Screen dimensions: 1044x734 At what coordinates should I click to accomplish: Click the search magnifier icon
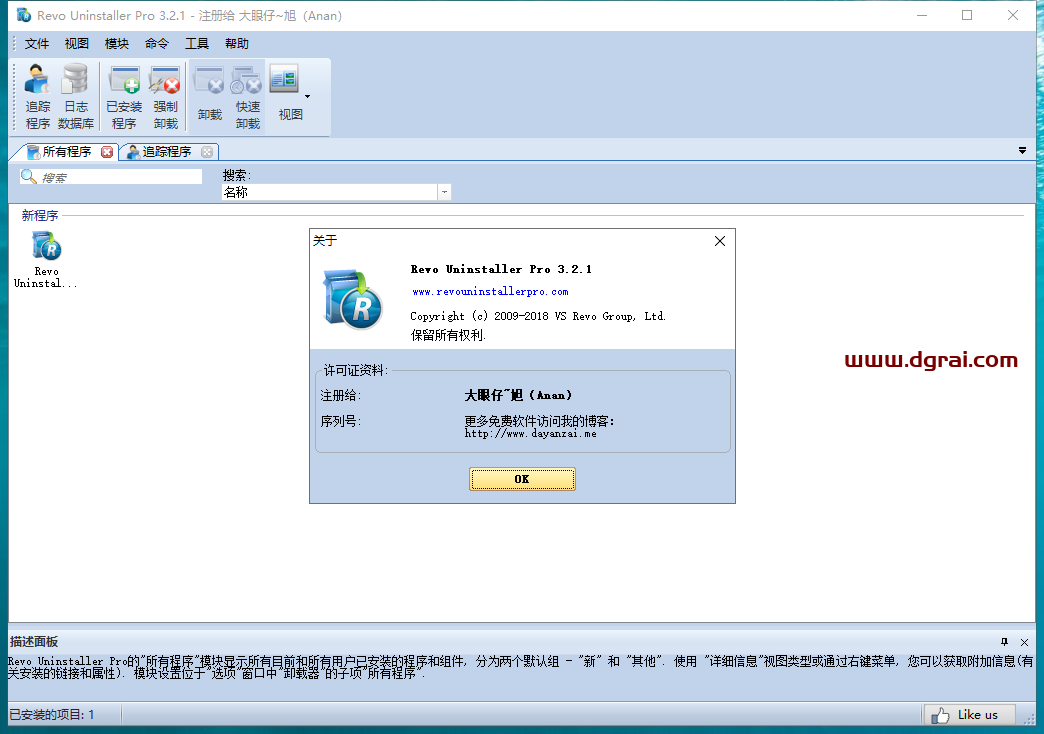27,176
